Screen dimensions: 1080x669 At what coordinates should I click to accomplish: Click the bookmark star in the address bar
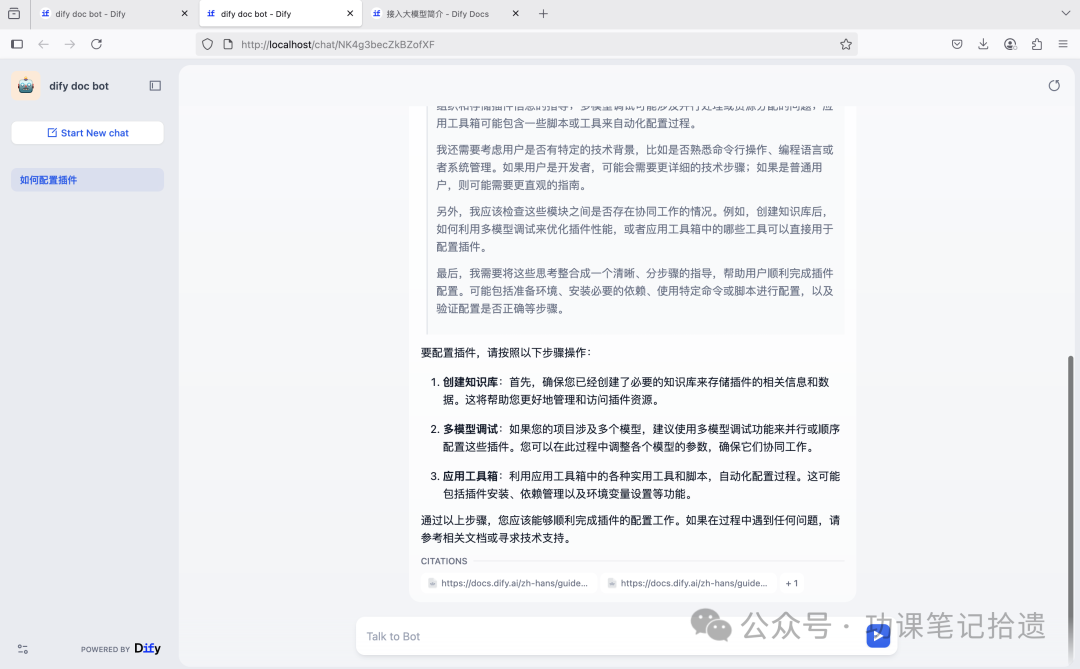[845, 44]
